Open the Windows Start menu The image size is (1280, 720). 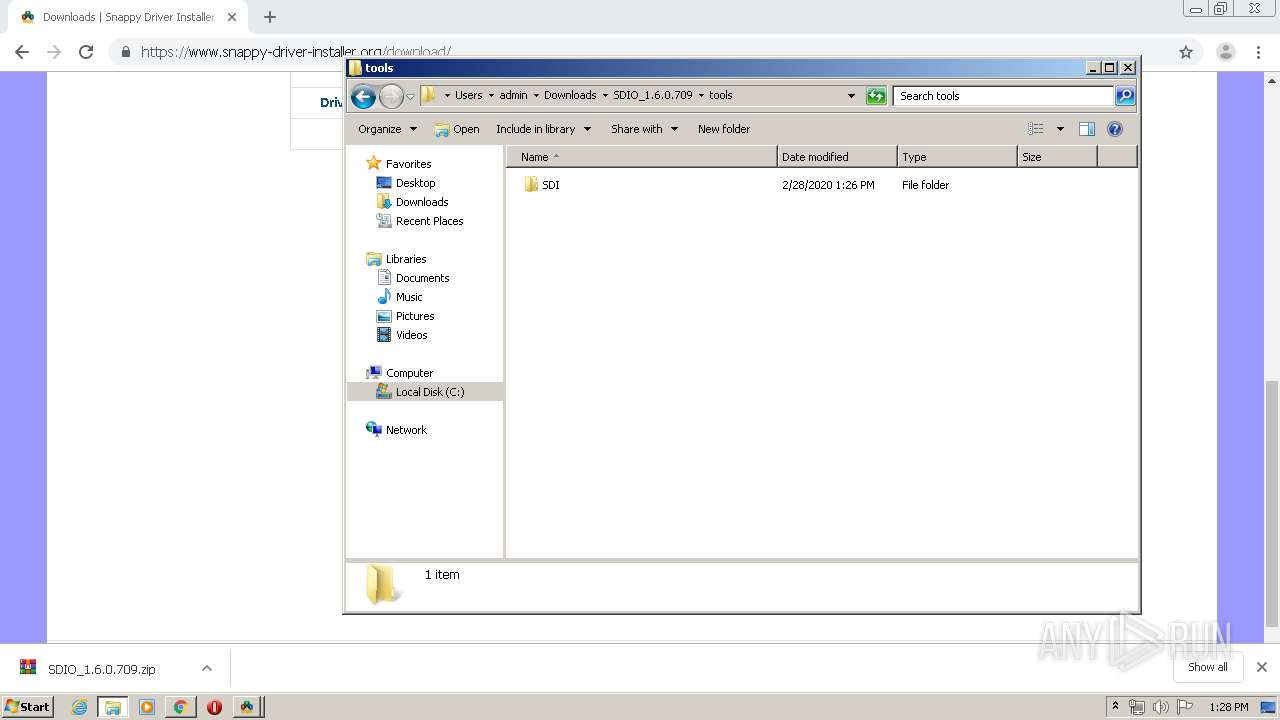[28, 706]
